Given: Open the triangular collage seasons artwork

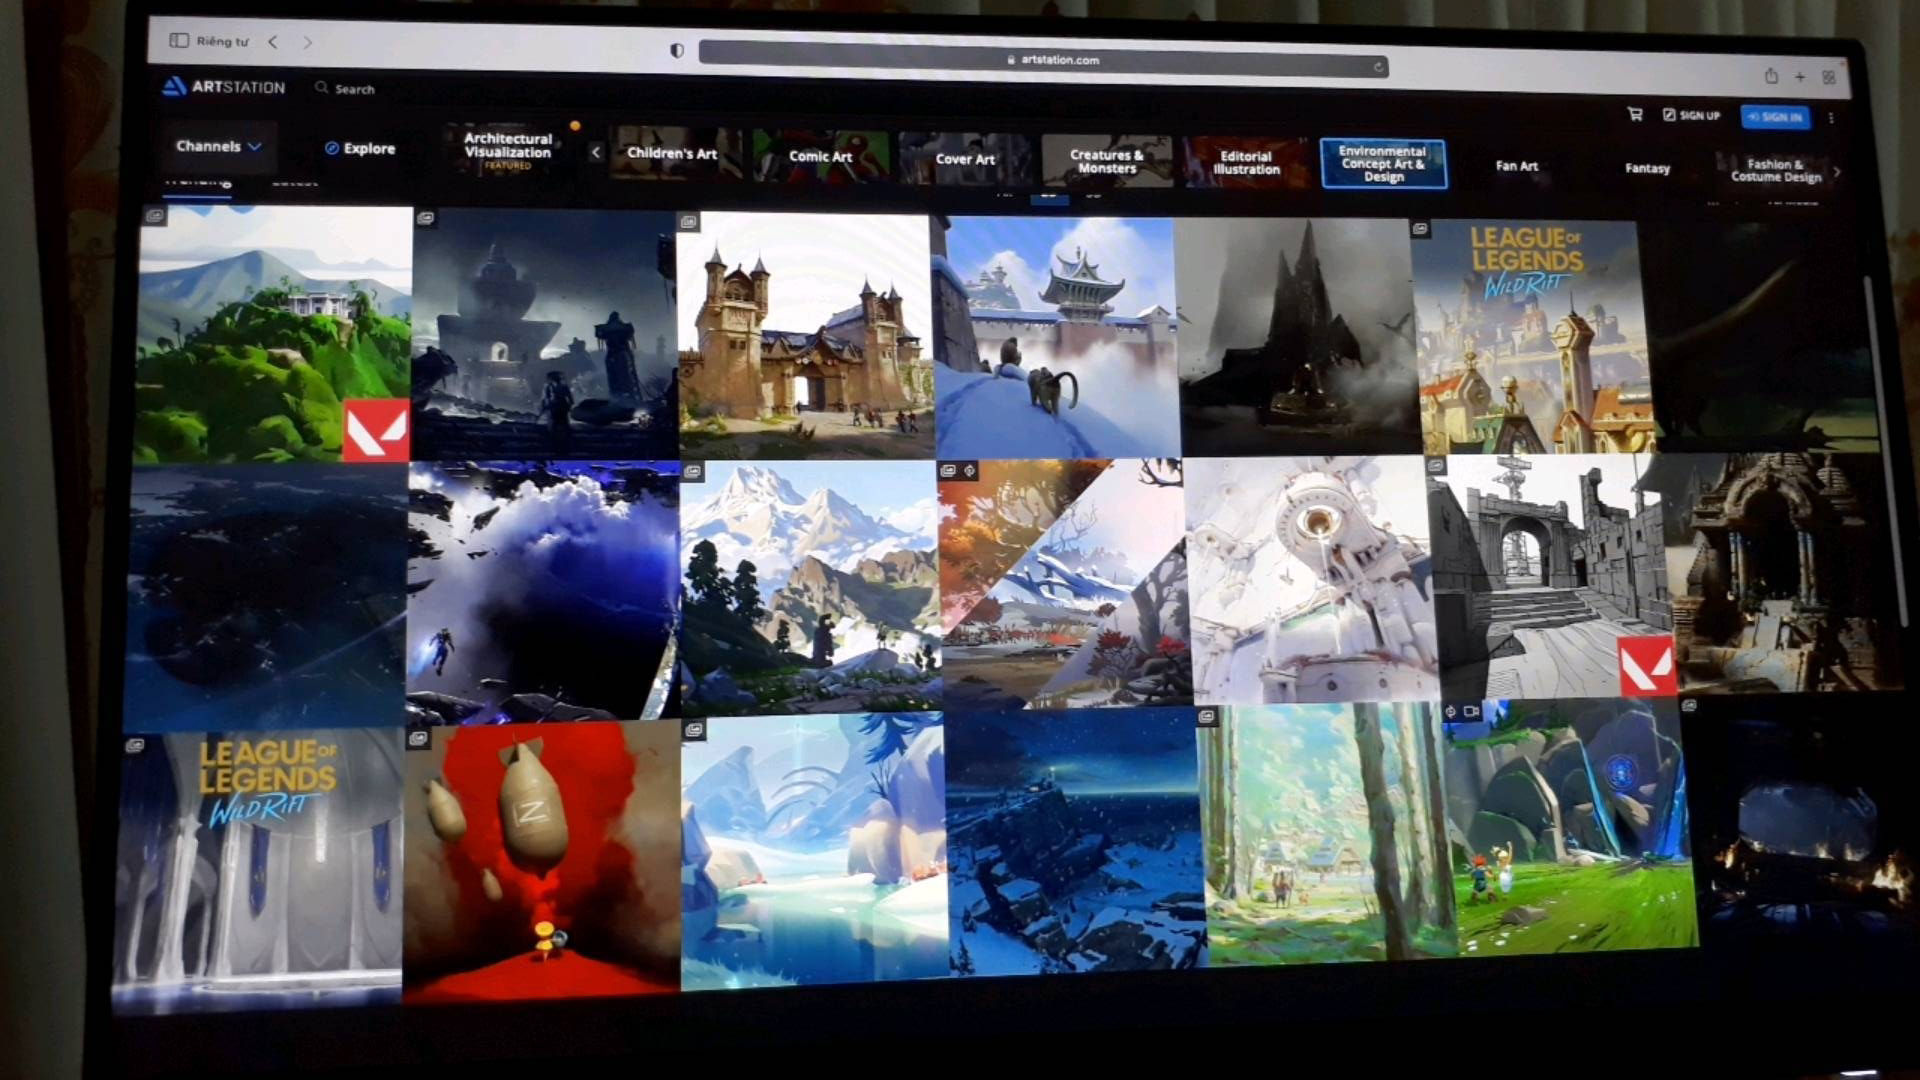Looking at the screenshot, I should click(1064, 583).
